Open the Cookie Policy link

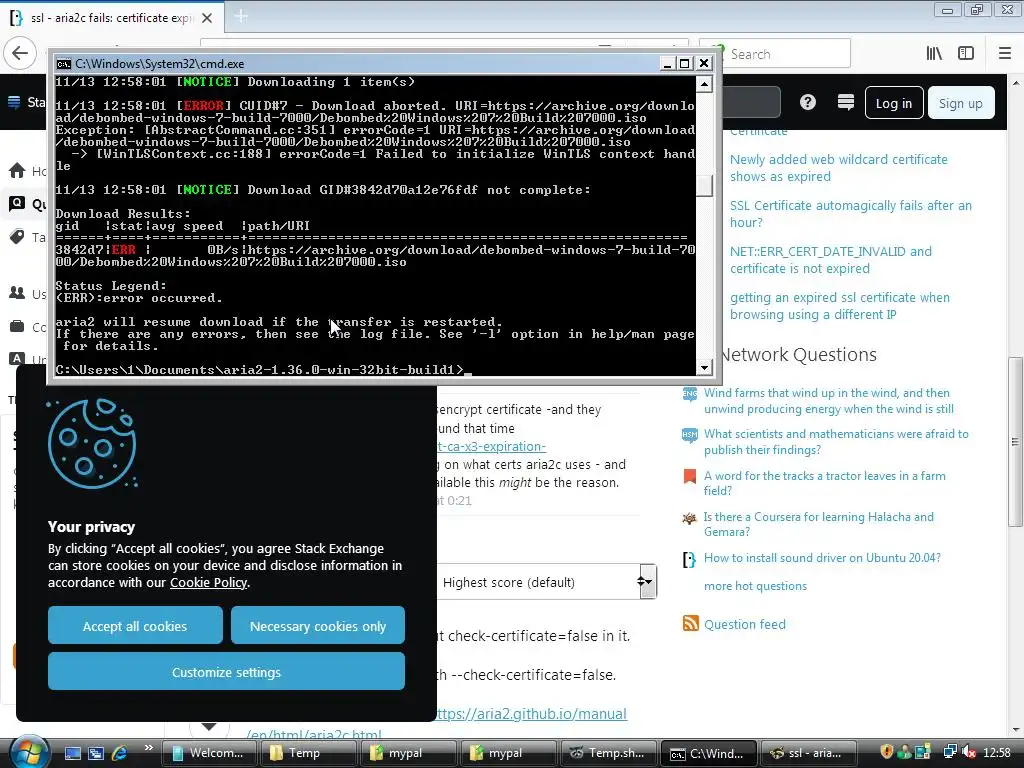pyautogui.click(x=208, y=583)
